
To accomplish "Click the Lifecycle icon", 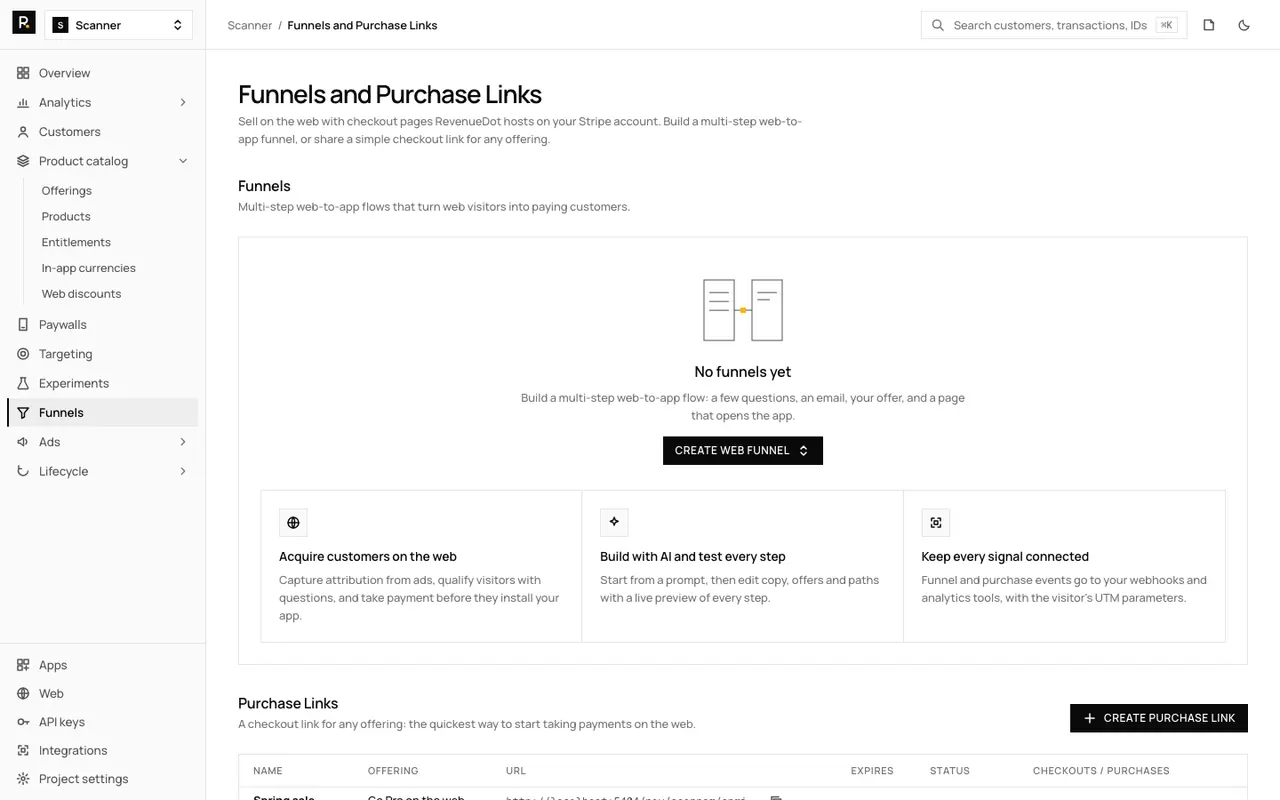I will [x=23, y=471].
